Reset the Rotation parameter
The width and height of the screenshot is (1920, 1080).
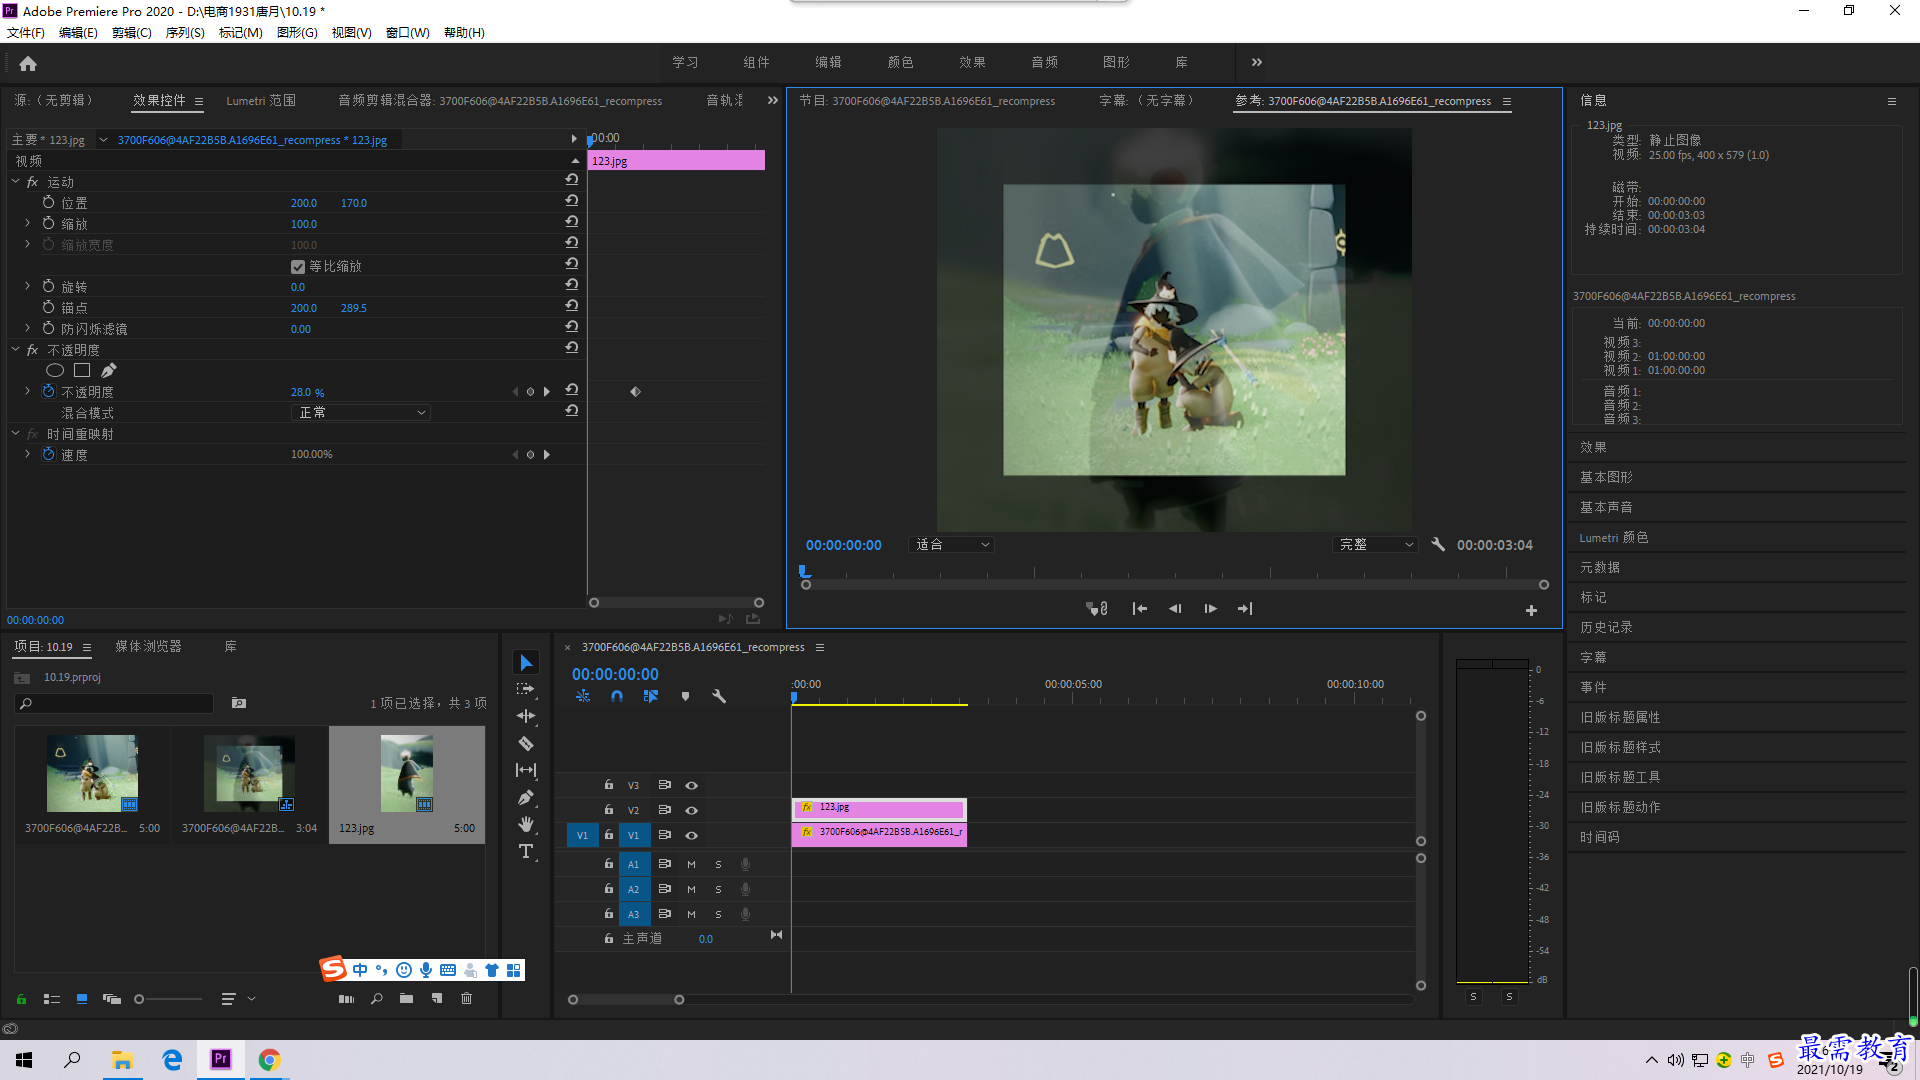click(572, 285)
